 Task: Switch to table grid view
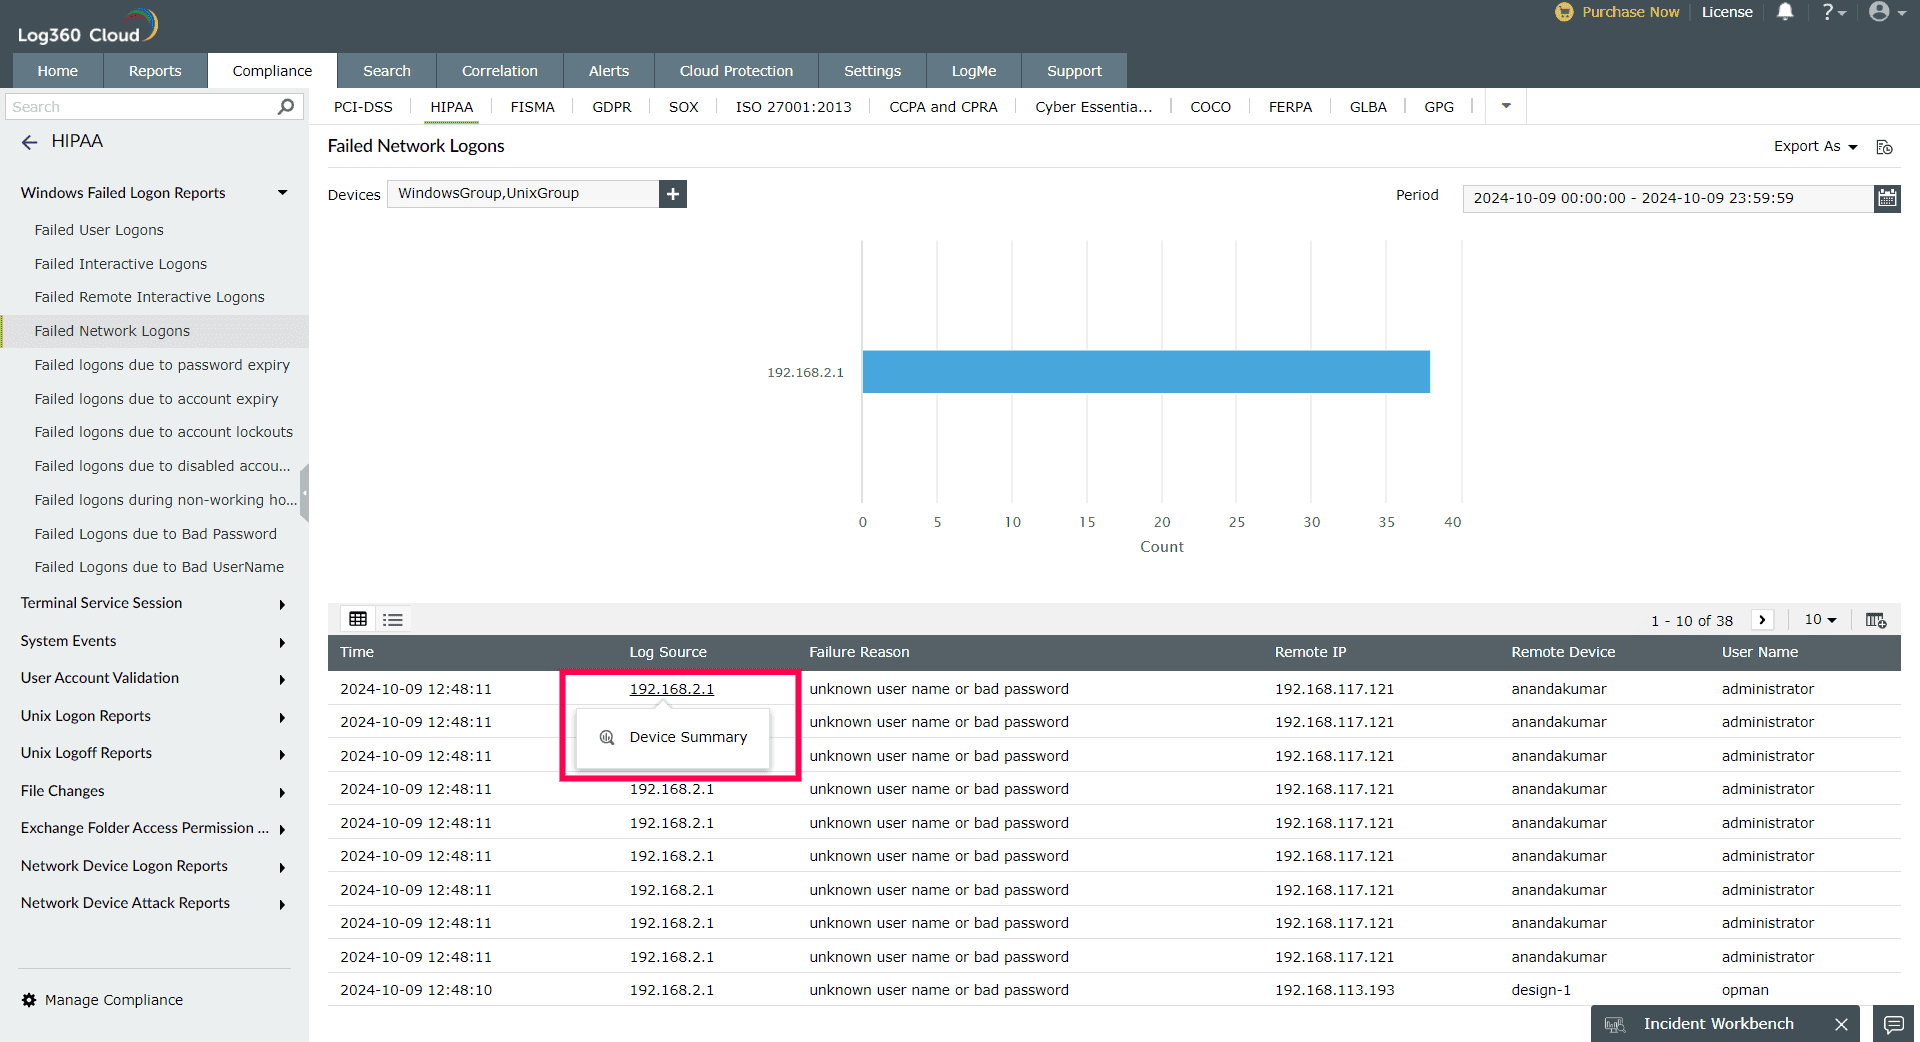pos(358,619)
